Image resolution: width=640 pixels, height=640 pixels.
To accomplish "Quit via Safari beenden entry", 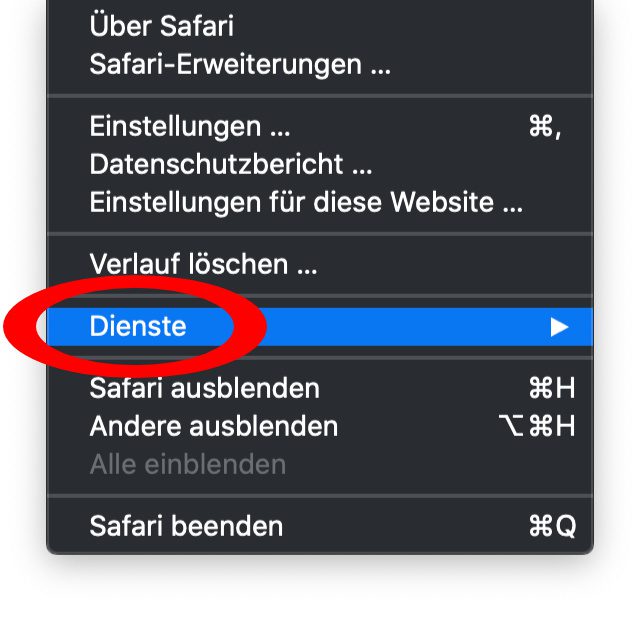I will pyautogui.click(x=186, y=526).
